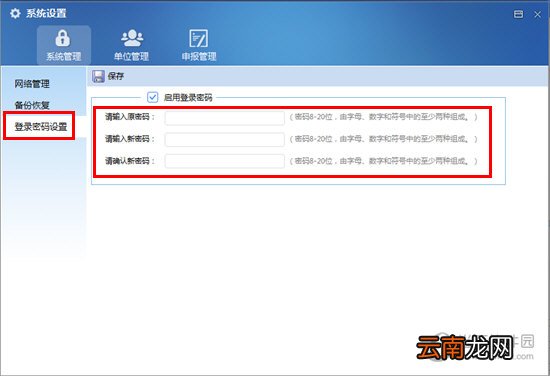The image size is (550, 376).
Task: Click the 保存 floppy disk icon
Action: click(x=98, y=76)
